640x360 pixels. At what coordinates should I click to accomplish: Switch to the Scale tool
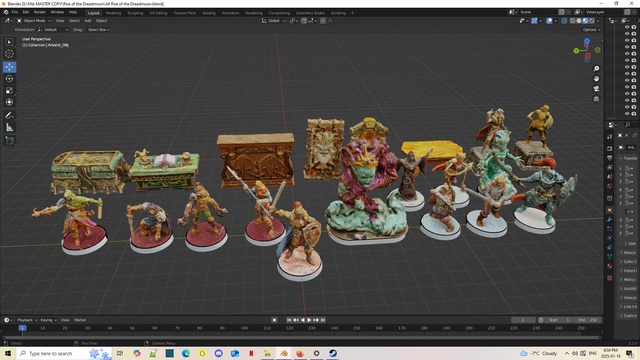[9, 90]
